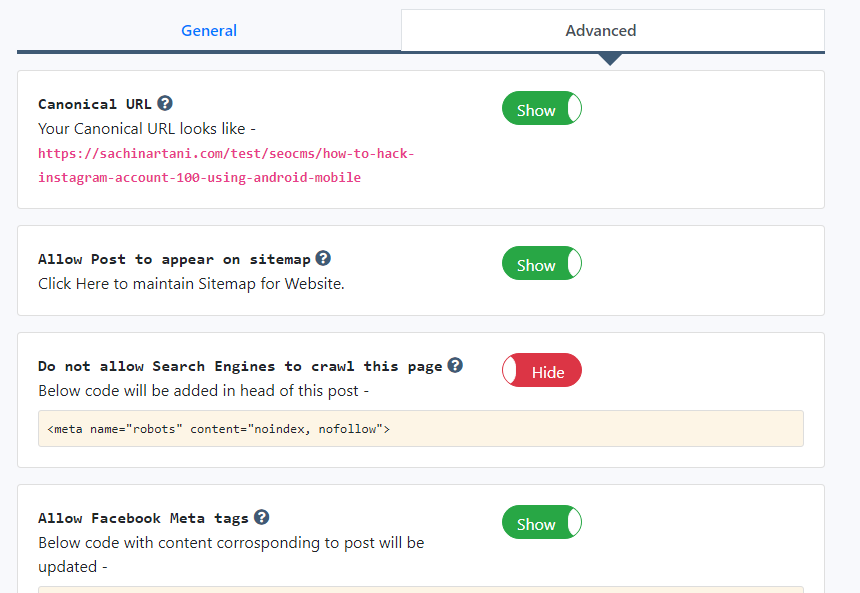
Task: Turn off the Facebook Meta tags toggle
Action: pos(541,522)
